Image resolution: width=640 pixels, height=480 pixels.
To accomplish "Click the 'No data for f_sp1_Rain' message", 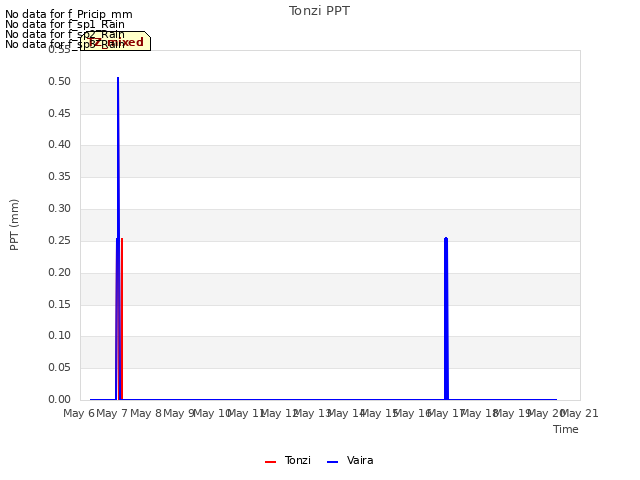I will click(x=64, y=24).
